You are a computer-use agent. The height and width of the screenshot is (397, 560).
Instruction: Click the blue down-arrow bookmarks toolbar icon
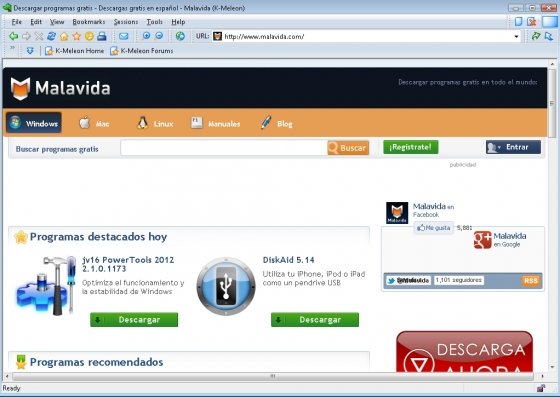(x=30, y=51)
